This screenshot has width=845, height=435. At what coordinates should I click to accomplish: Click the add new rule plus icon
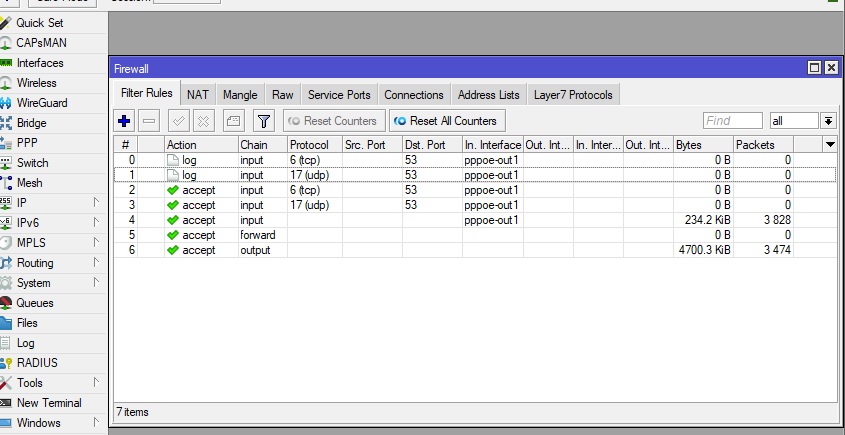coord(124,121)
